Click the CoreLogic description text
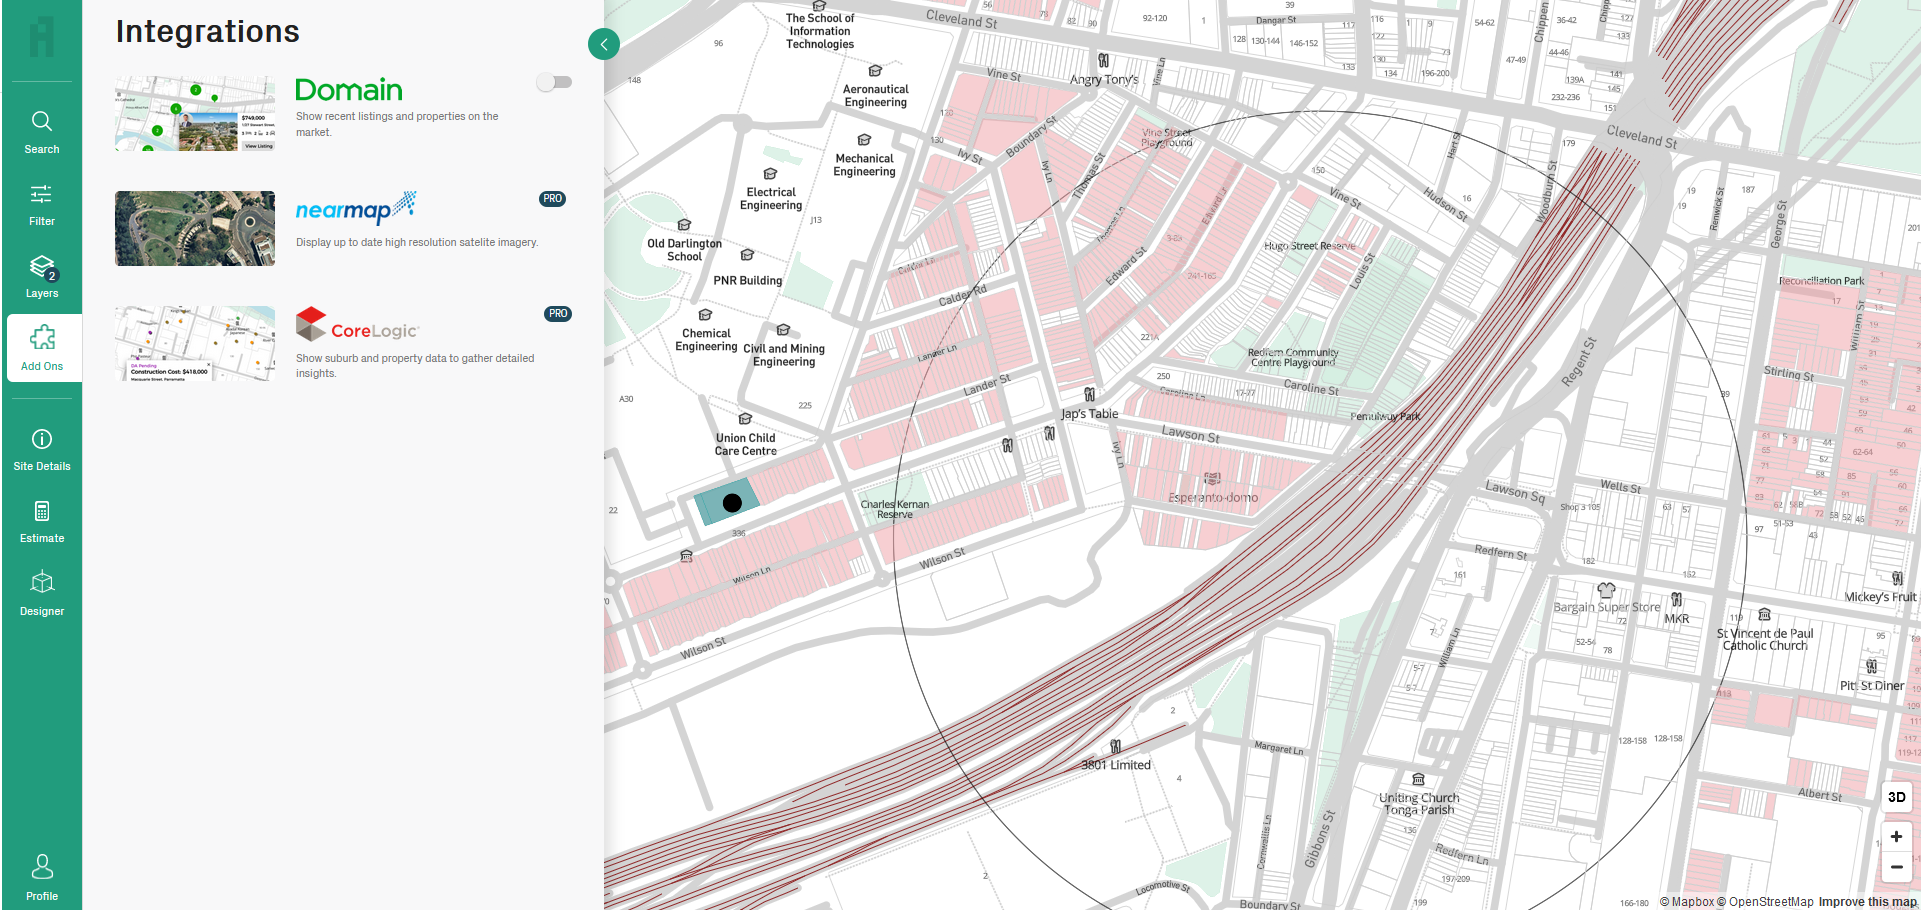The height and width of the screenshot is (910, 1921). pos(415,365)
